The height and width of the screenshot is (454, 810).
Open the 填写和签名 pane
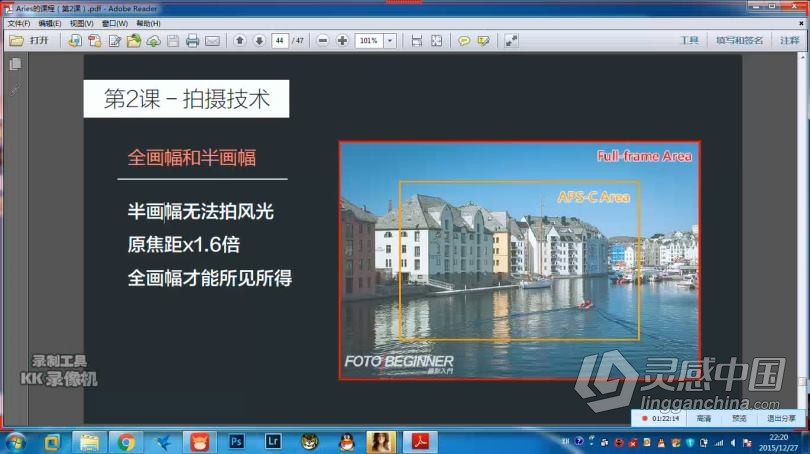[x=739, y=40]
